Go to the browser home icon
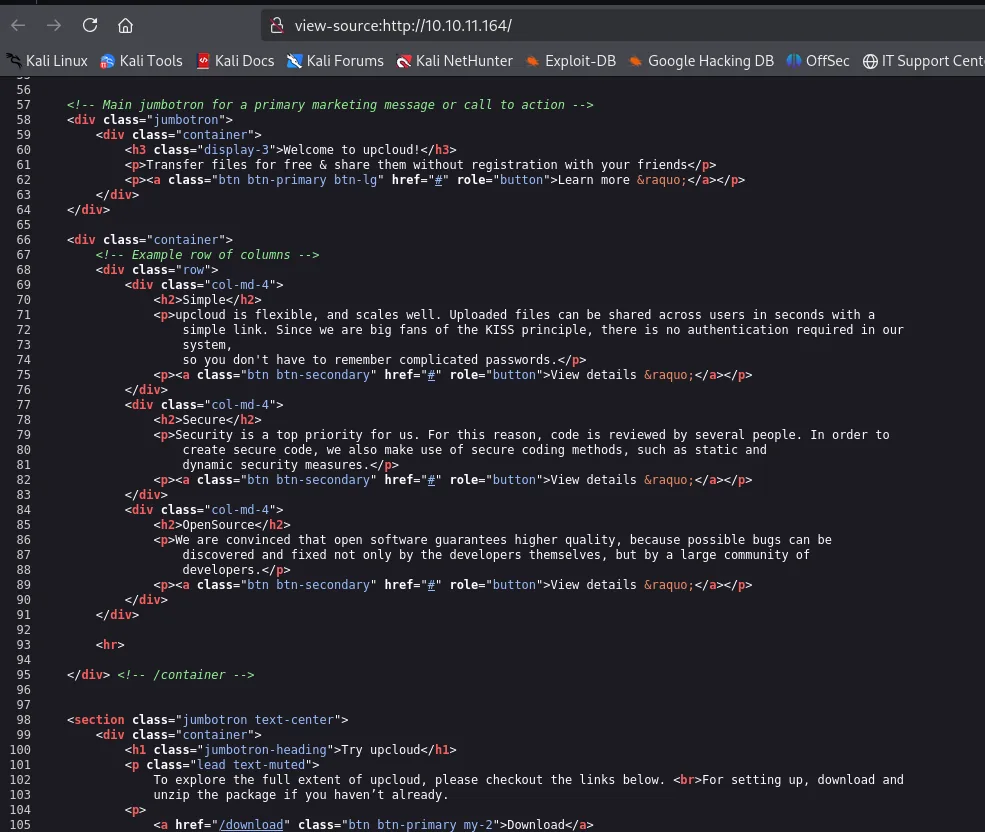Screen dimensions: 985x832 click(126, 26)
